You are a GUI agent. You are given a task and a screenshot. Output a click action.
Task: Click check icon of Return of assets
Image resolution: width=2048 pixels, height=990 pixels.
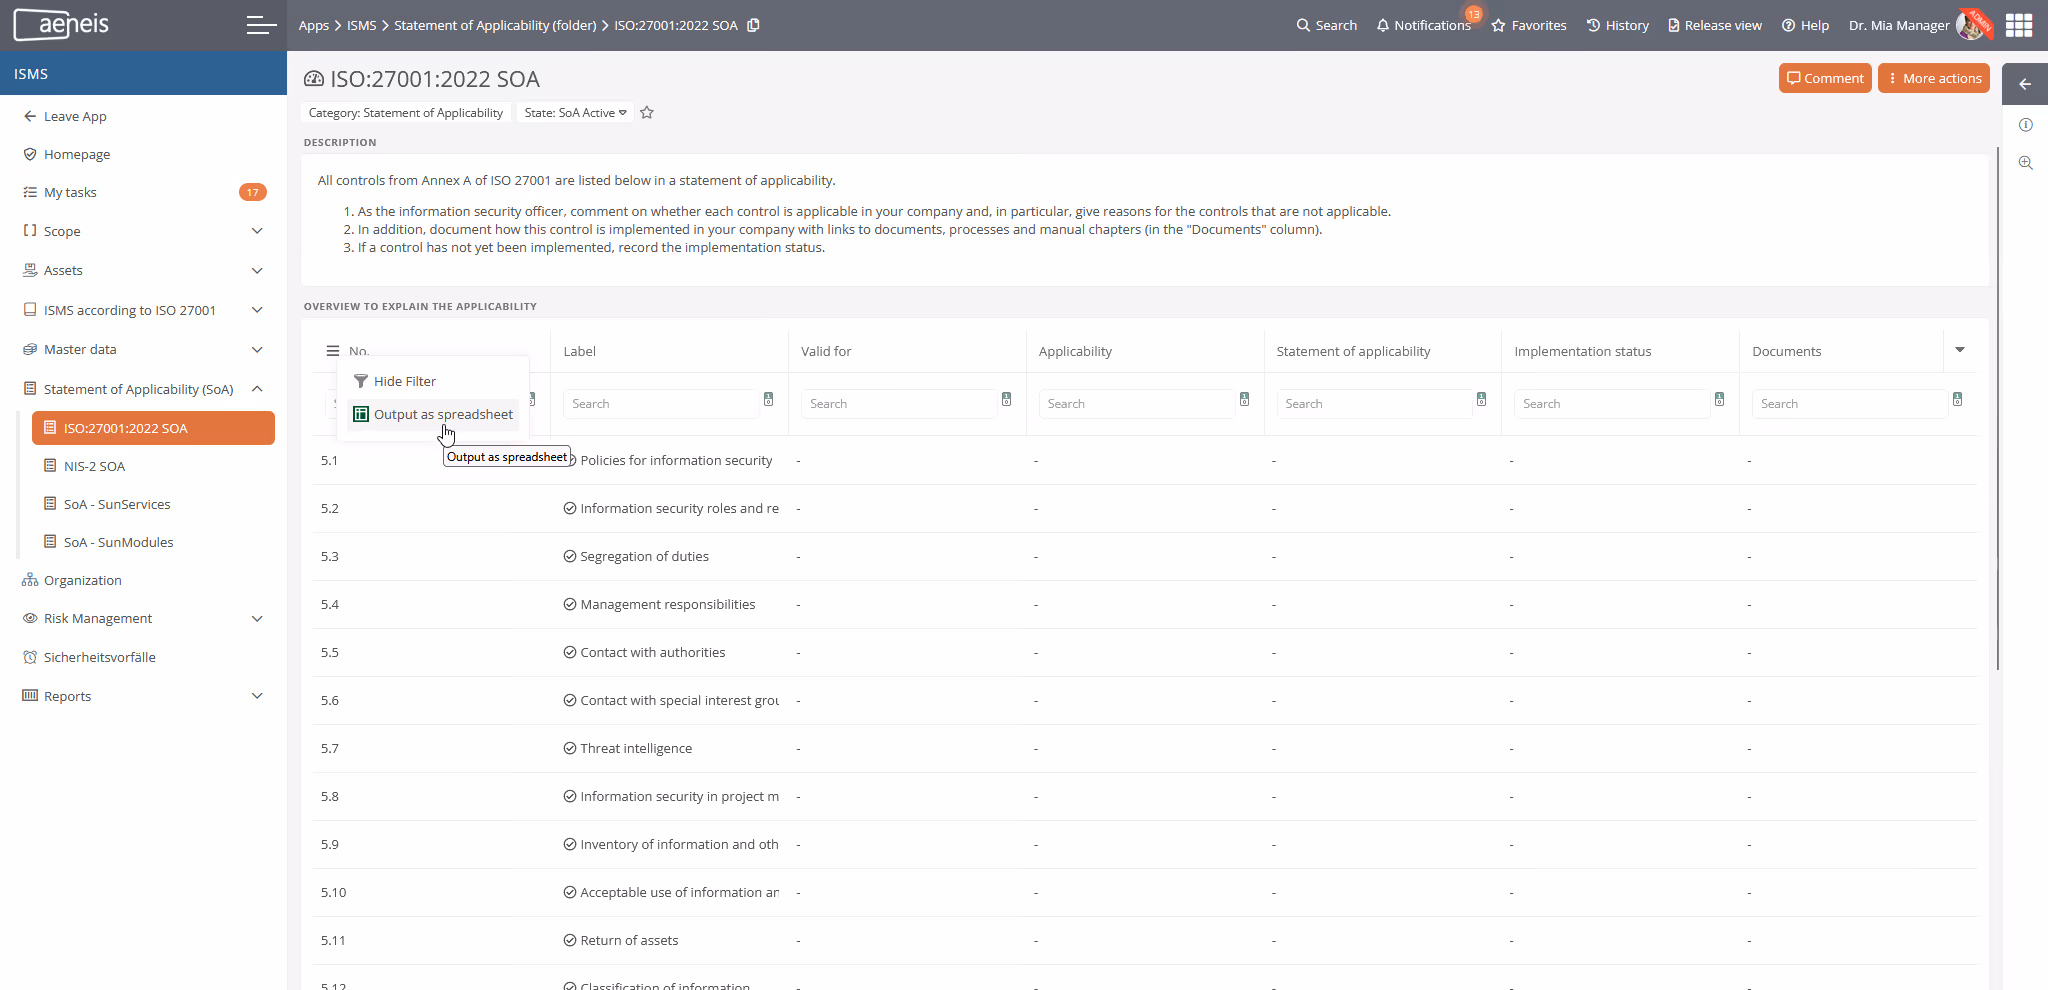tap(570, 940)
